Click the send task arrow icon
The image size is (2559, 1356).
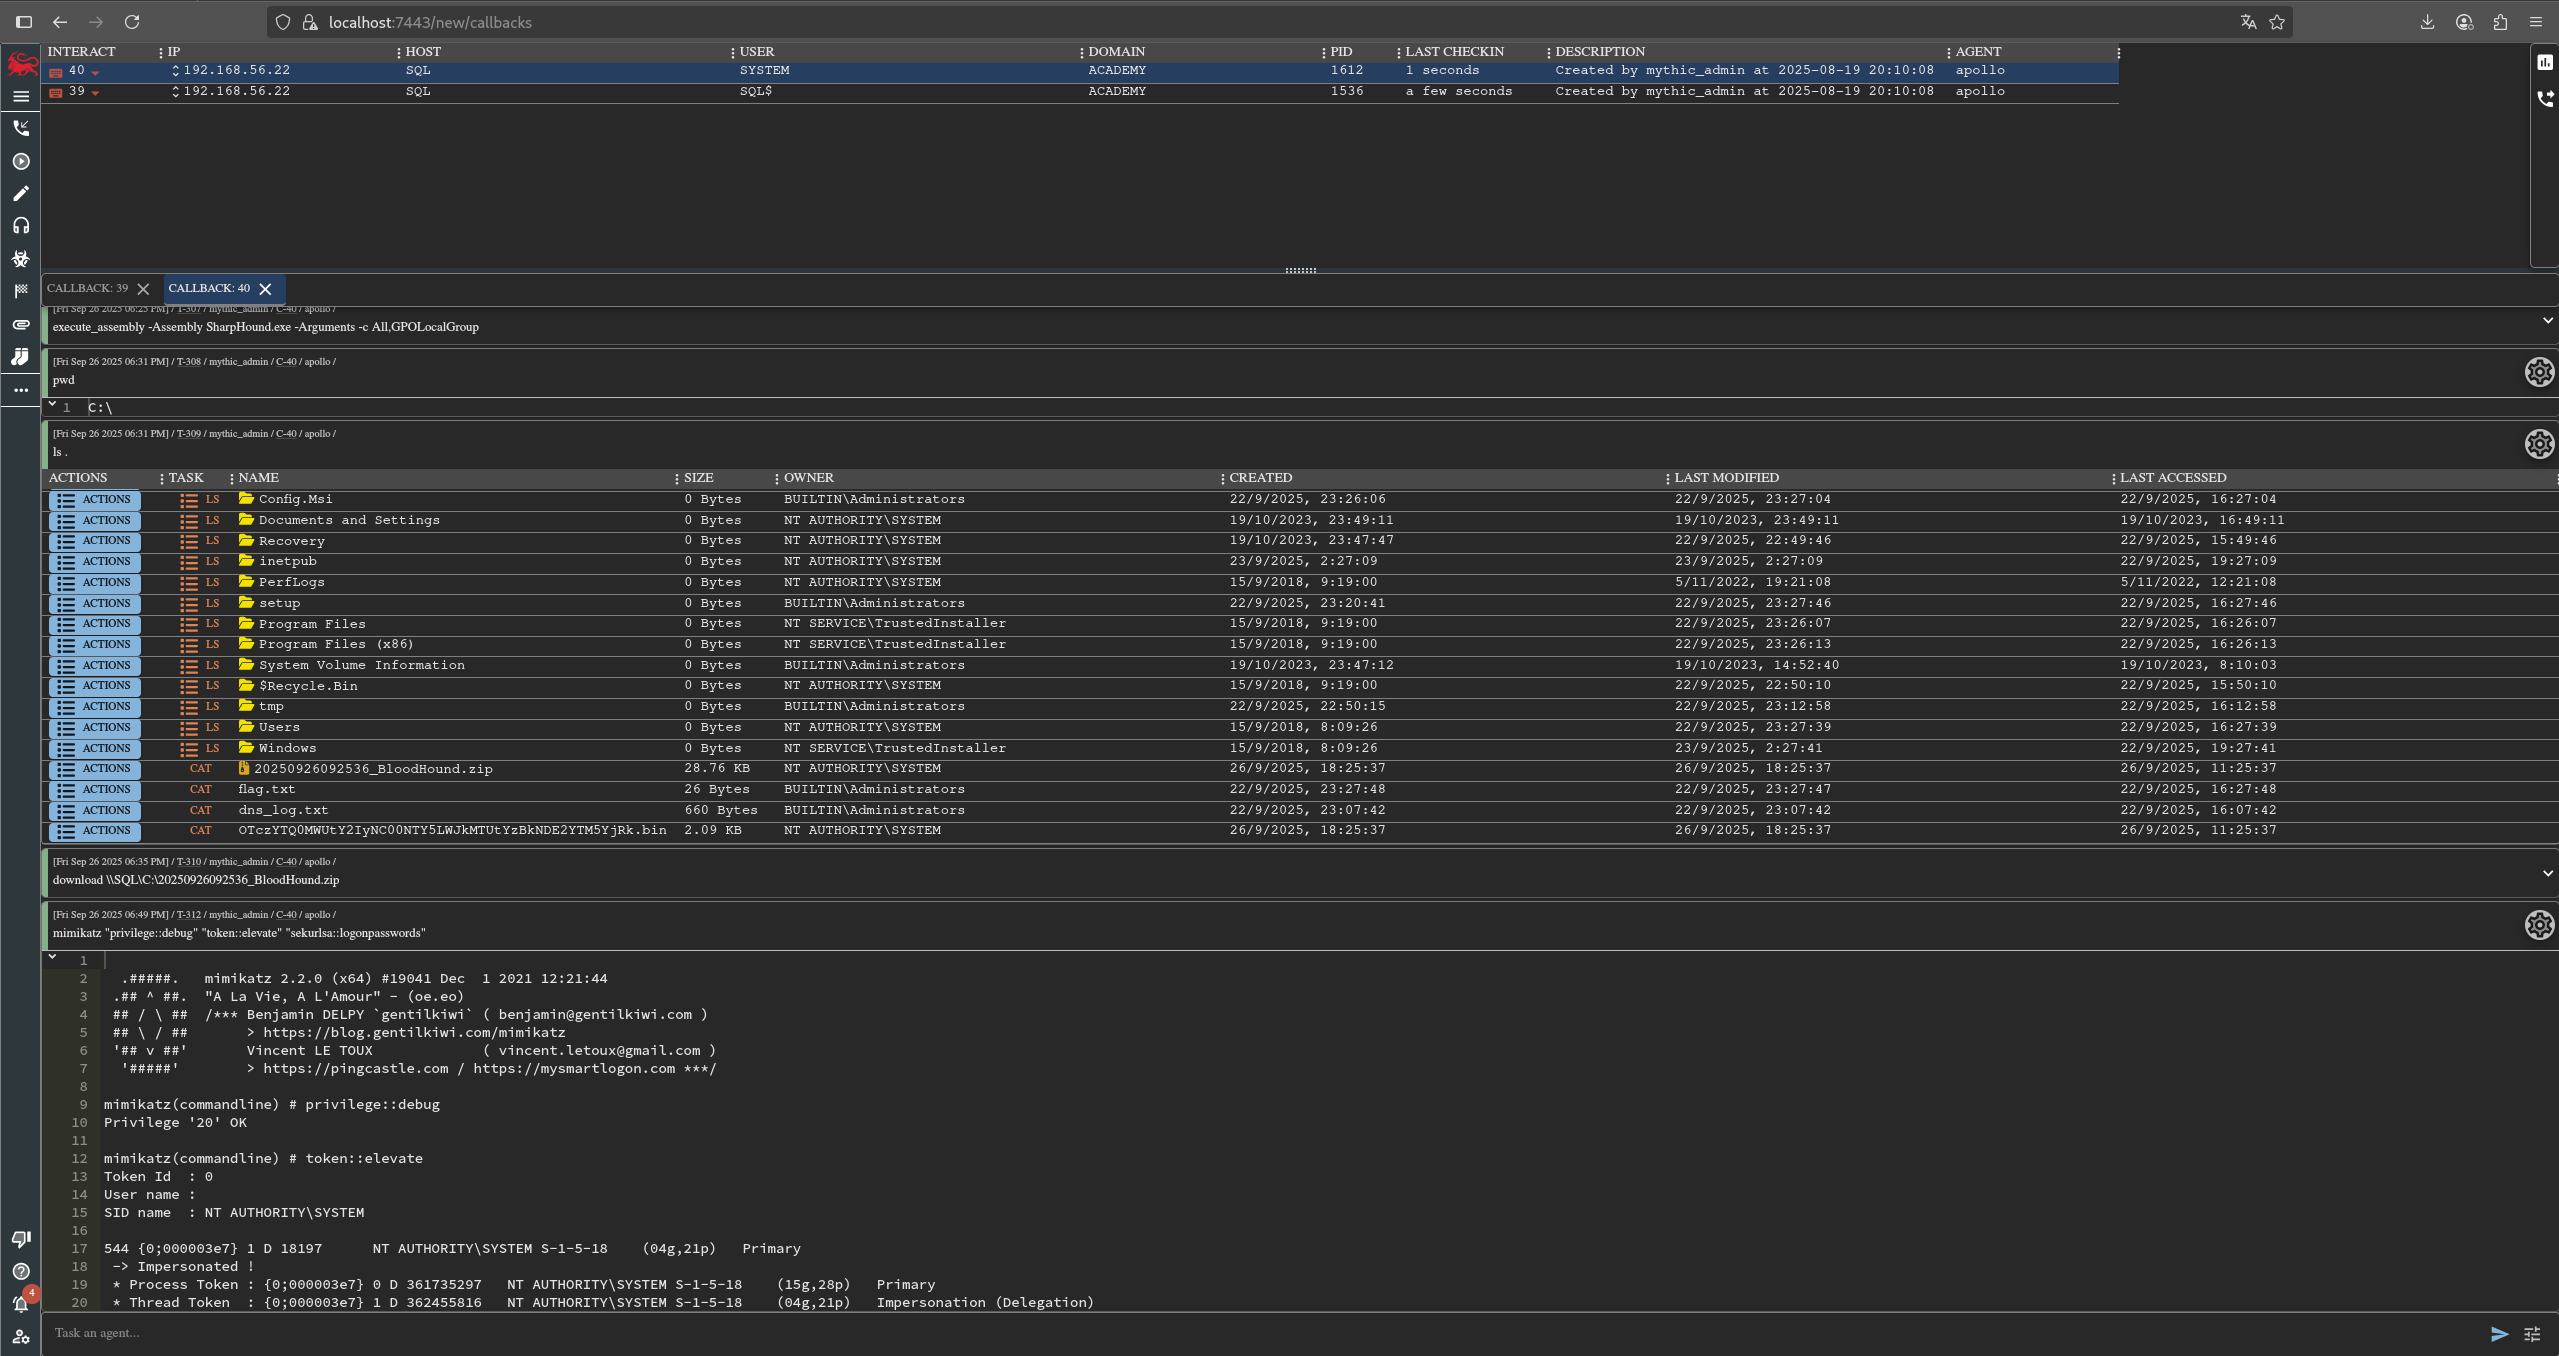(x=2499, y=1333)
